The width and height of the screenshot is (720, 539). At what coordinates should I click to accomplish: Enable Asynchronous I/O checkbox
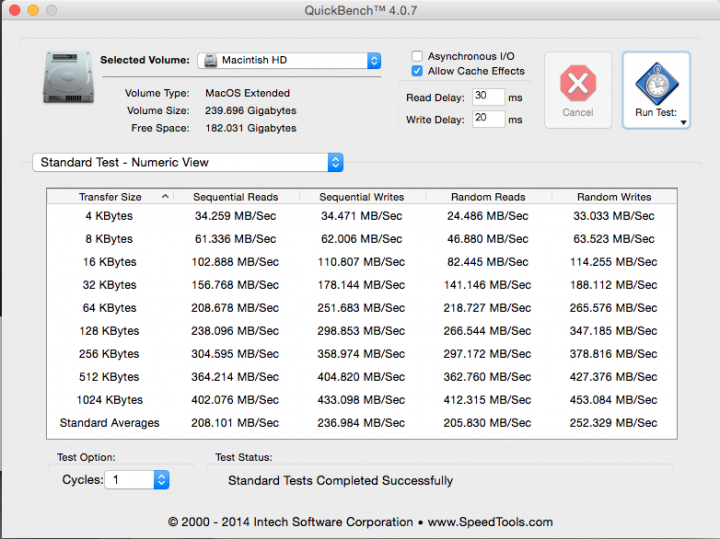[417, 56]
